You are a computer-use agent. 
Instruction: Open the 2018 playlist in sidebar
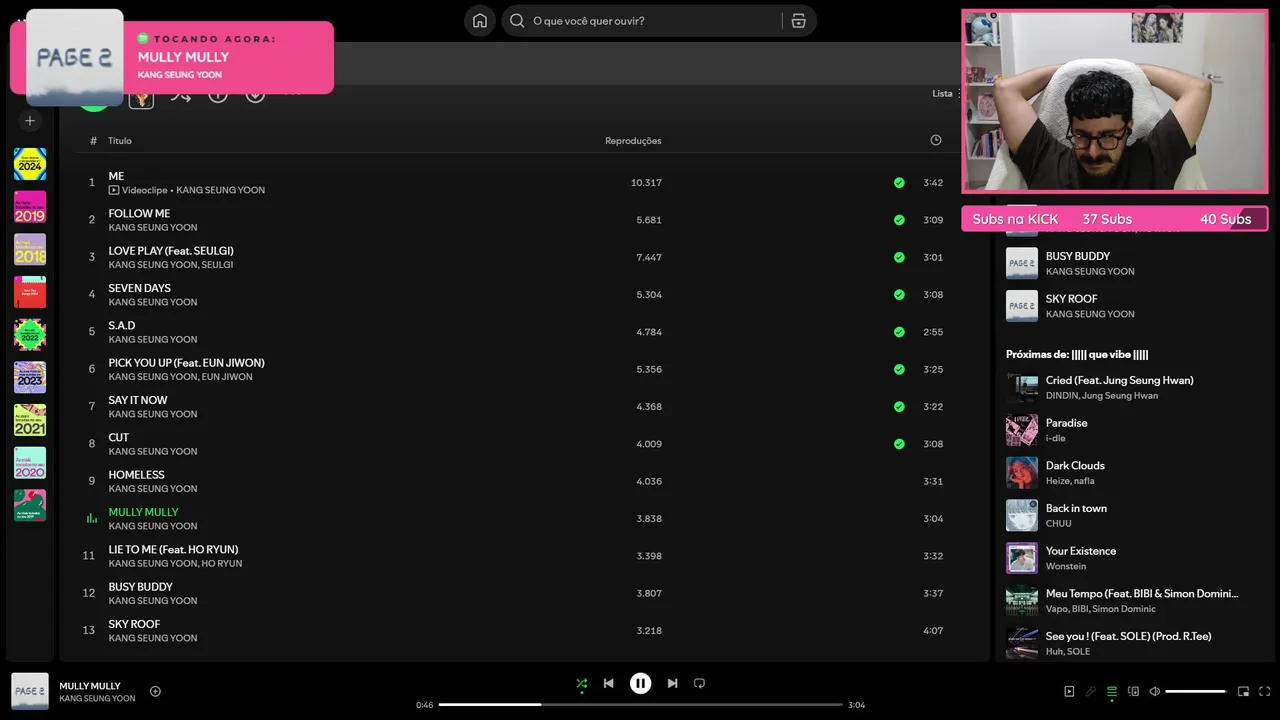click(x=30, y=249)
